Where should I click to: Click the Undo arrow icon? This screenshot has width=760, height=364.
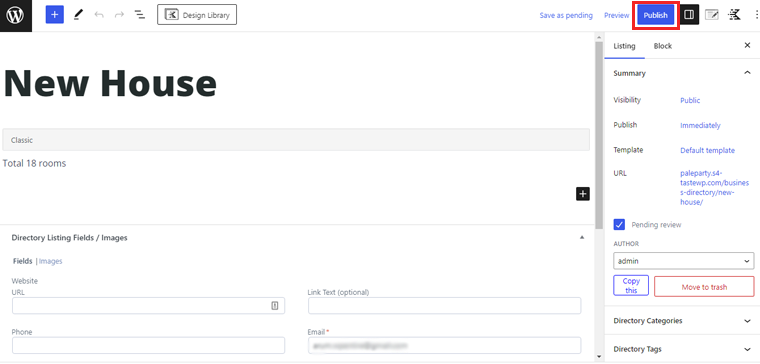99,15
